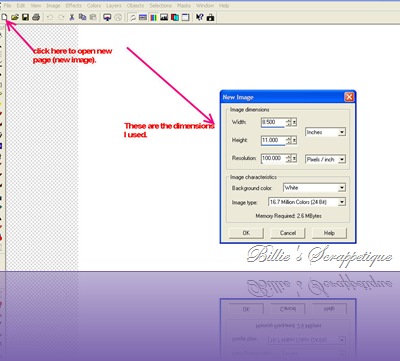Open the File menu
Image resolution: width=400 pixels, height=361 pixels.
[7, 5]
